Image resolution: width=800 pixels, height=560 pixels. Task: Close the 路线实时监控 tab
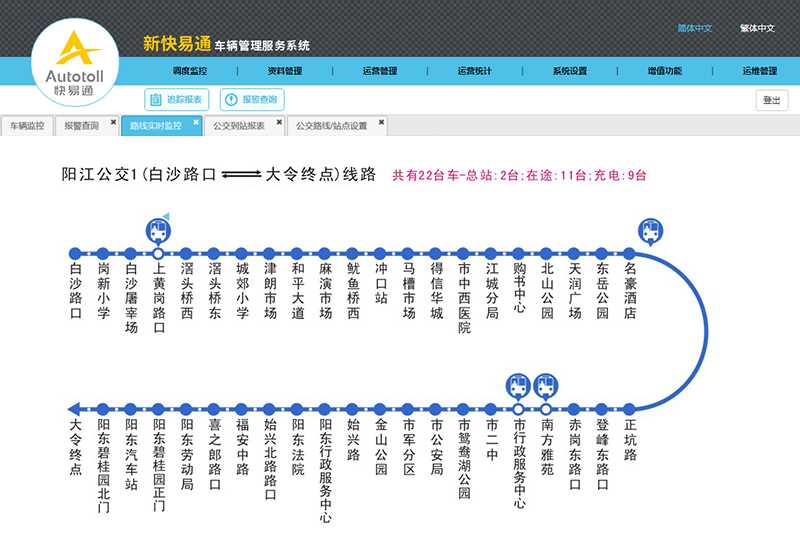click(196, 122)
